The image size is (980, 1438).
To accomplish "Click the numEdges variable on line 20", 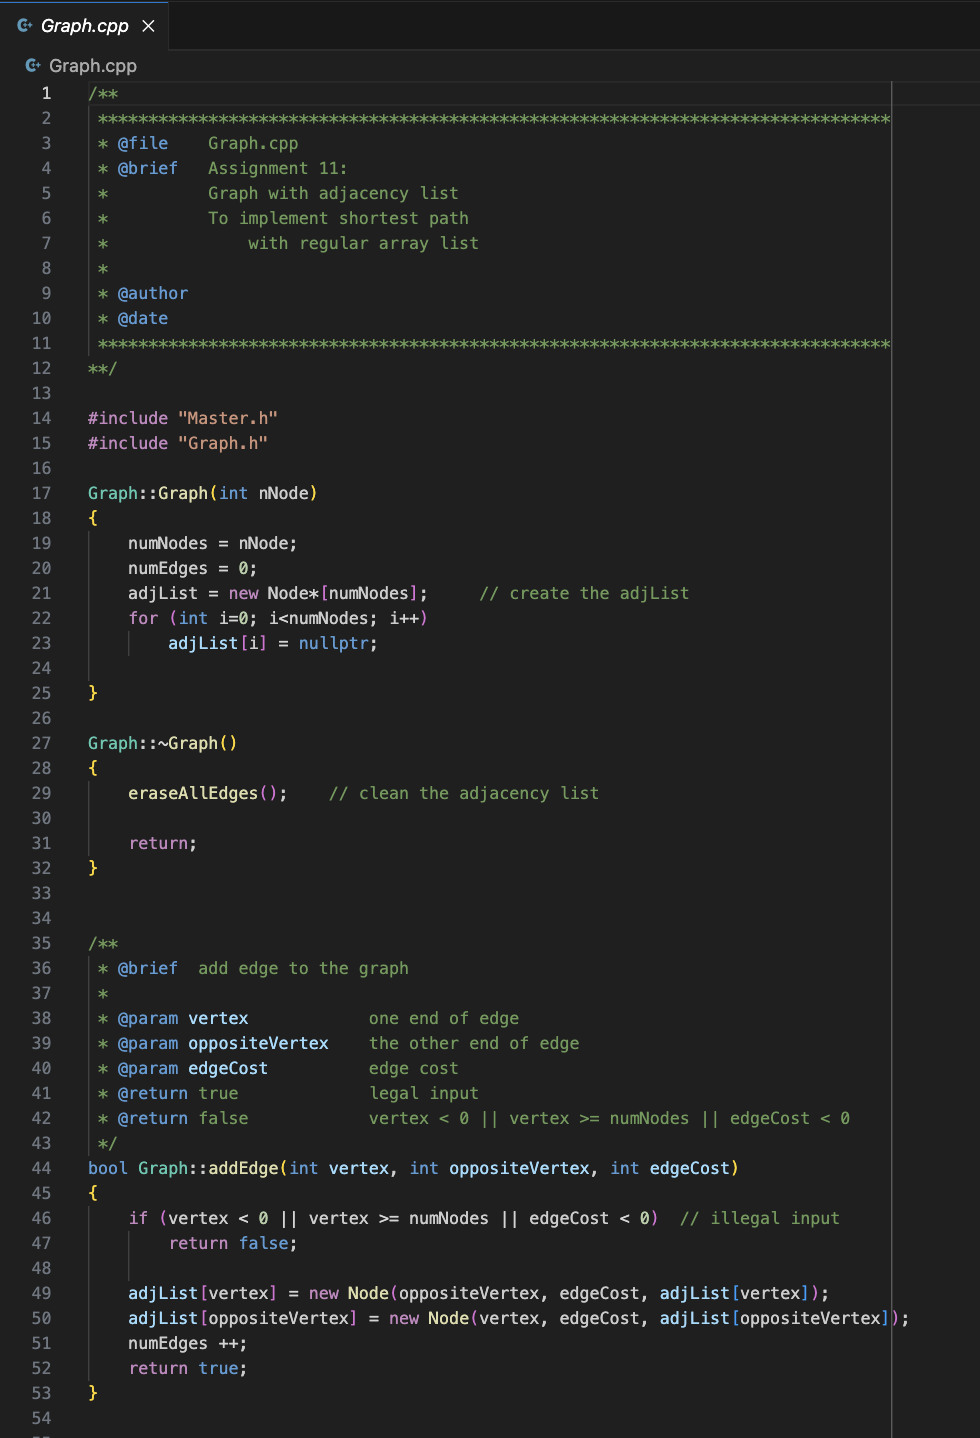I will pos(166,568).
